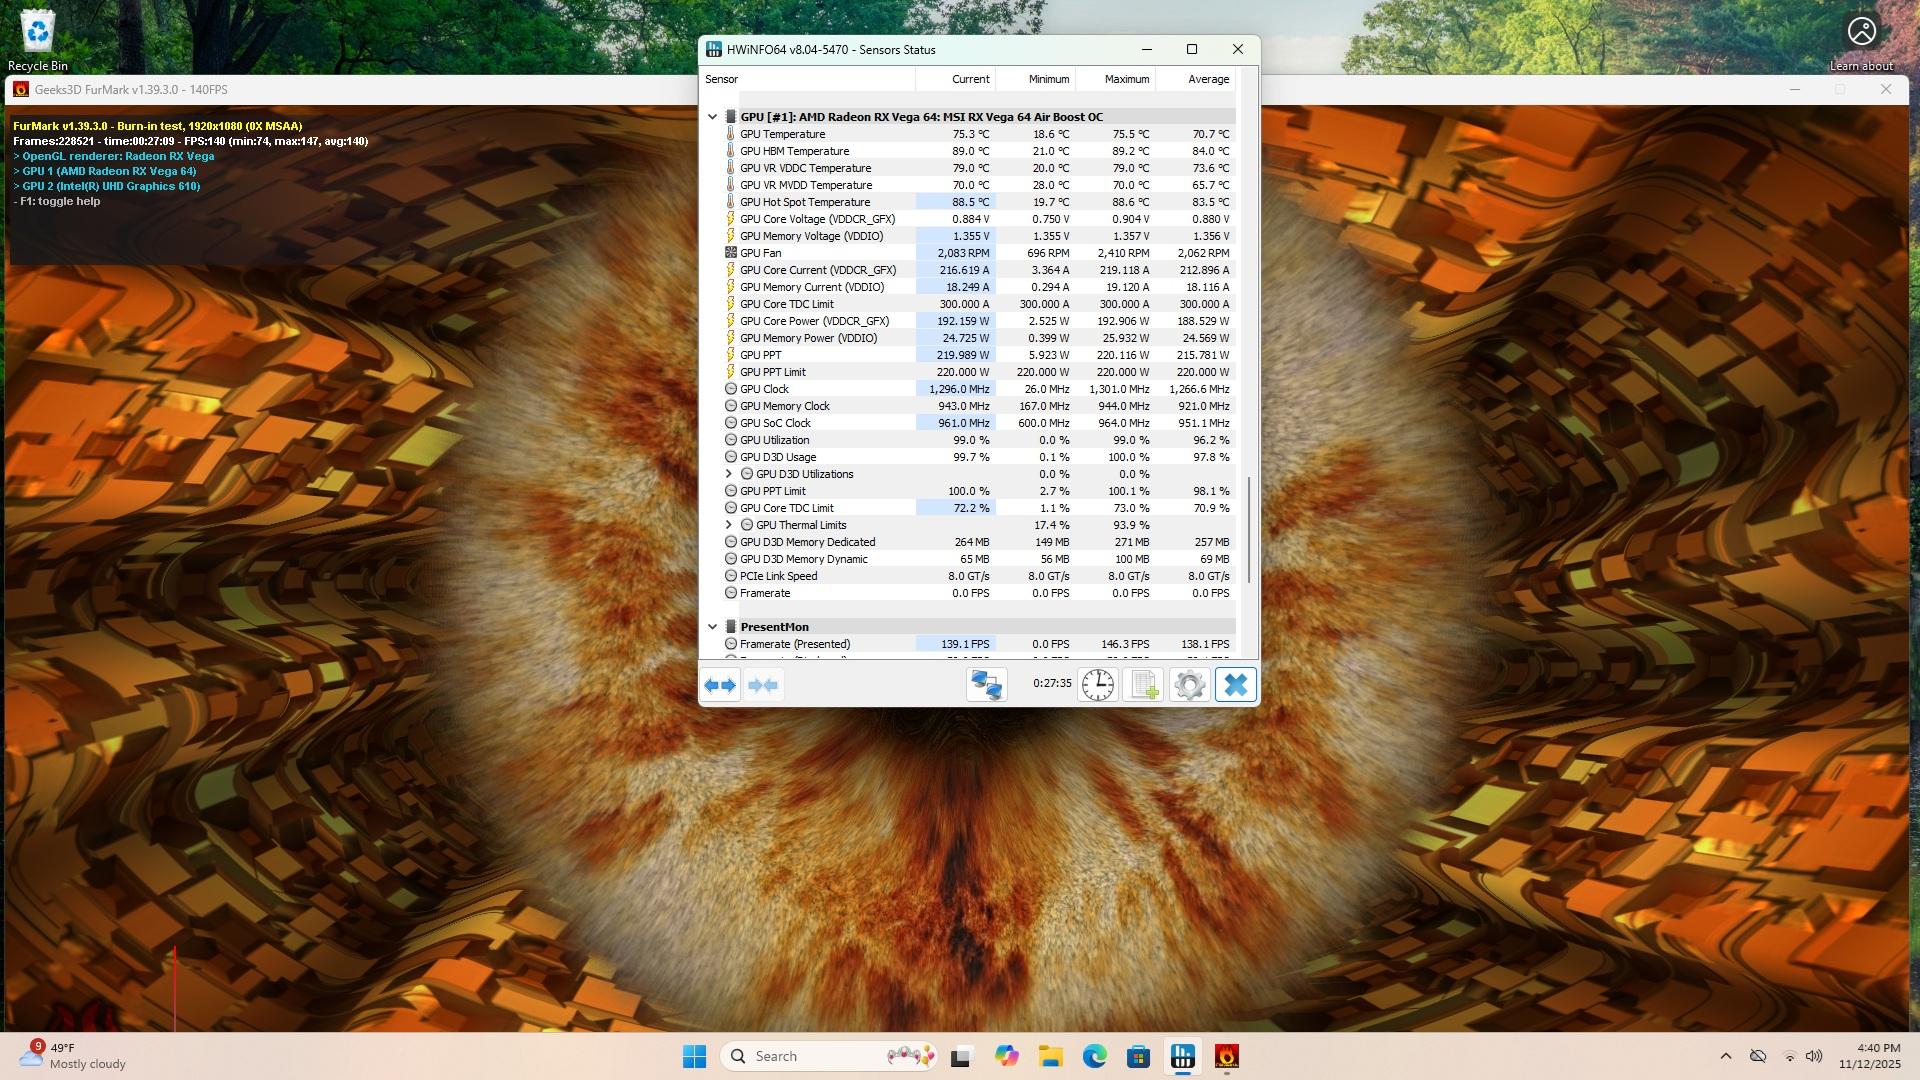This screenshot has width=1920, height=1080.
Task: Click the 0:27:35 elapsed time readout
Action: click(1052, 684)
